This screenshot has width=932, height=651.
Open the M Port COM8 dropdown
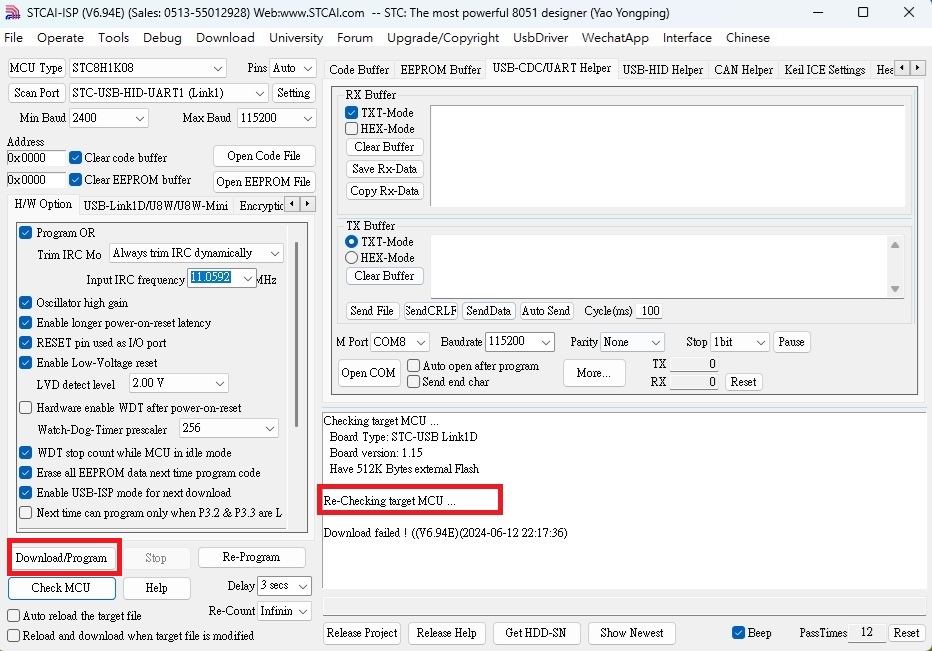coord(399,342)
